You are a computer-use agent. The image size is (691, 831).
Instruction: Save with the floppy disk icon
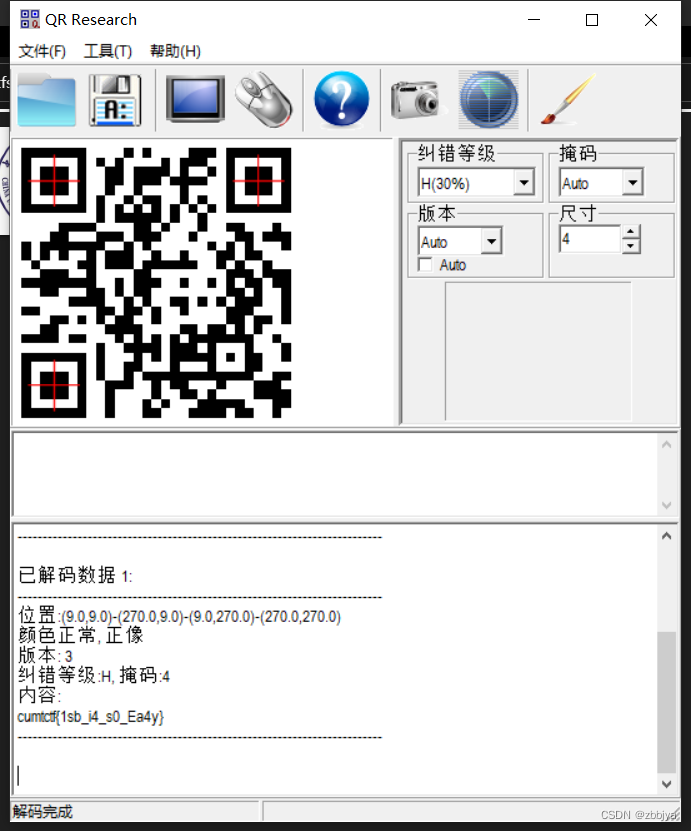(x=116, y=100)
